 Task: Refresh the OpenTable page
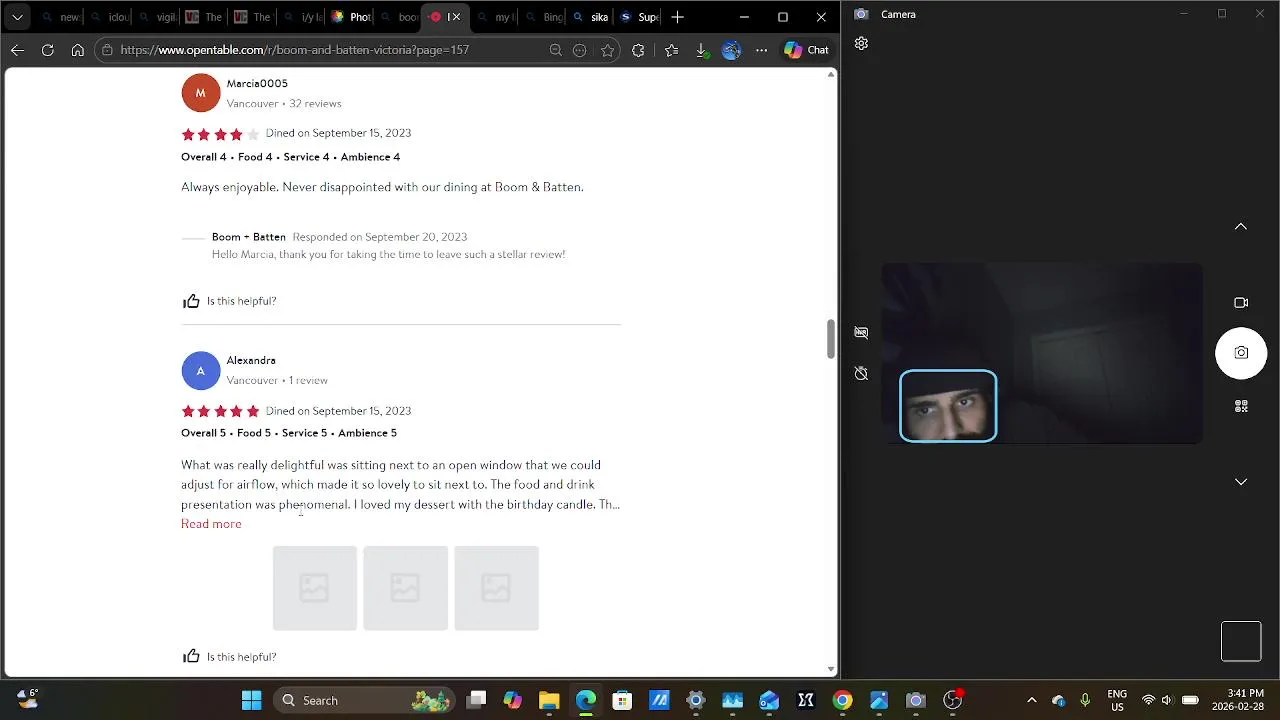47,50
